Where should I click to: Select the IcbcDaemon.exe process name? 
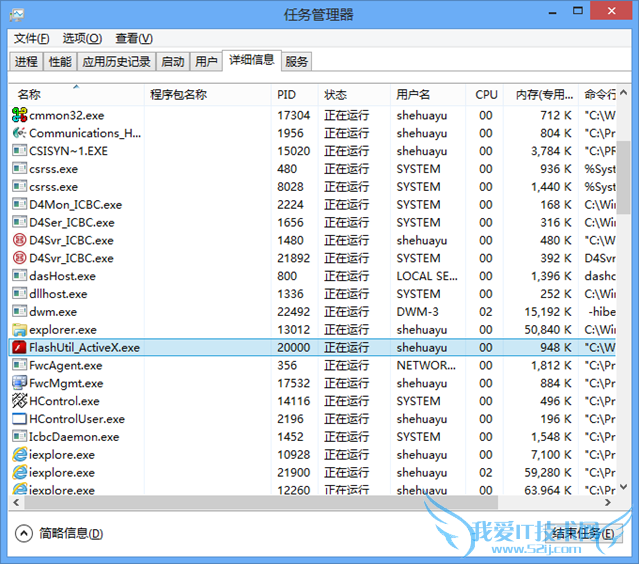[x=74, y=437]
